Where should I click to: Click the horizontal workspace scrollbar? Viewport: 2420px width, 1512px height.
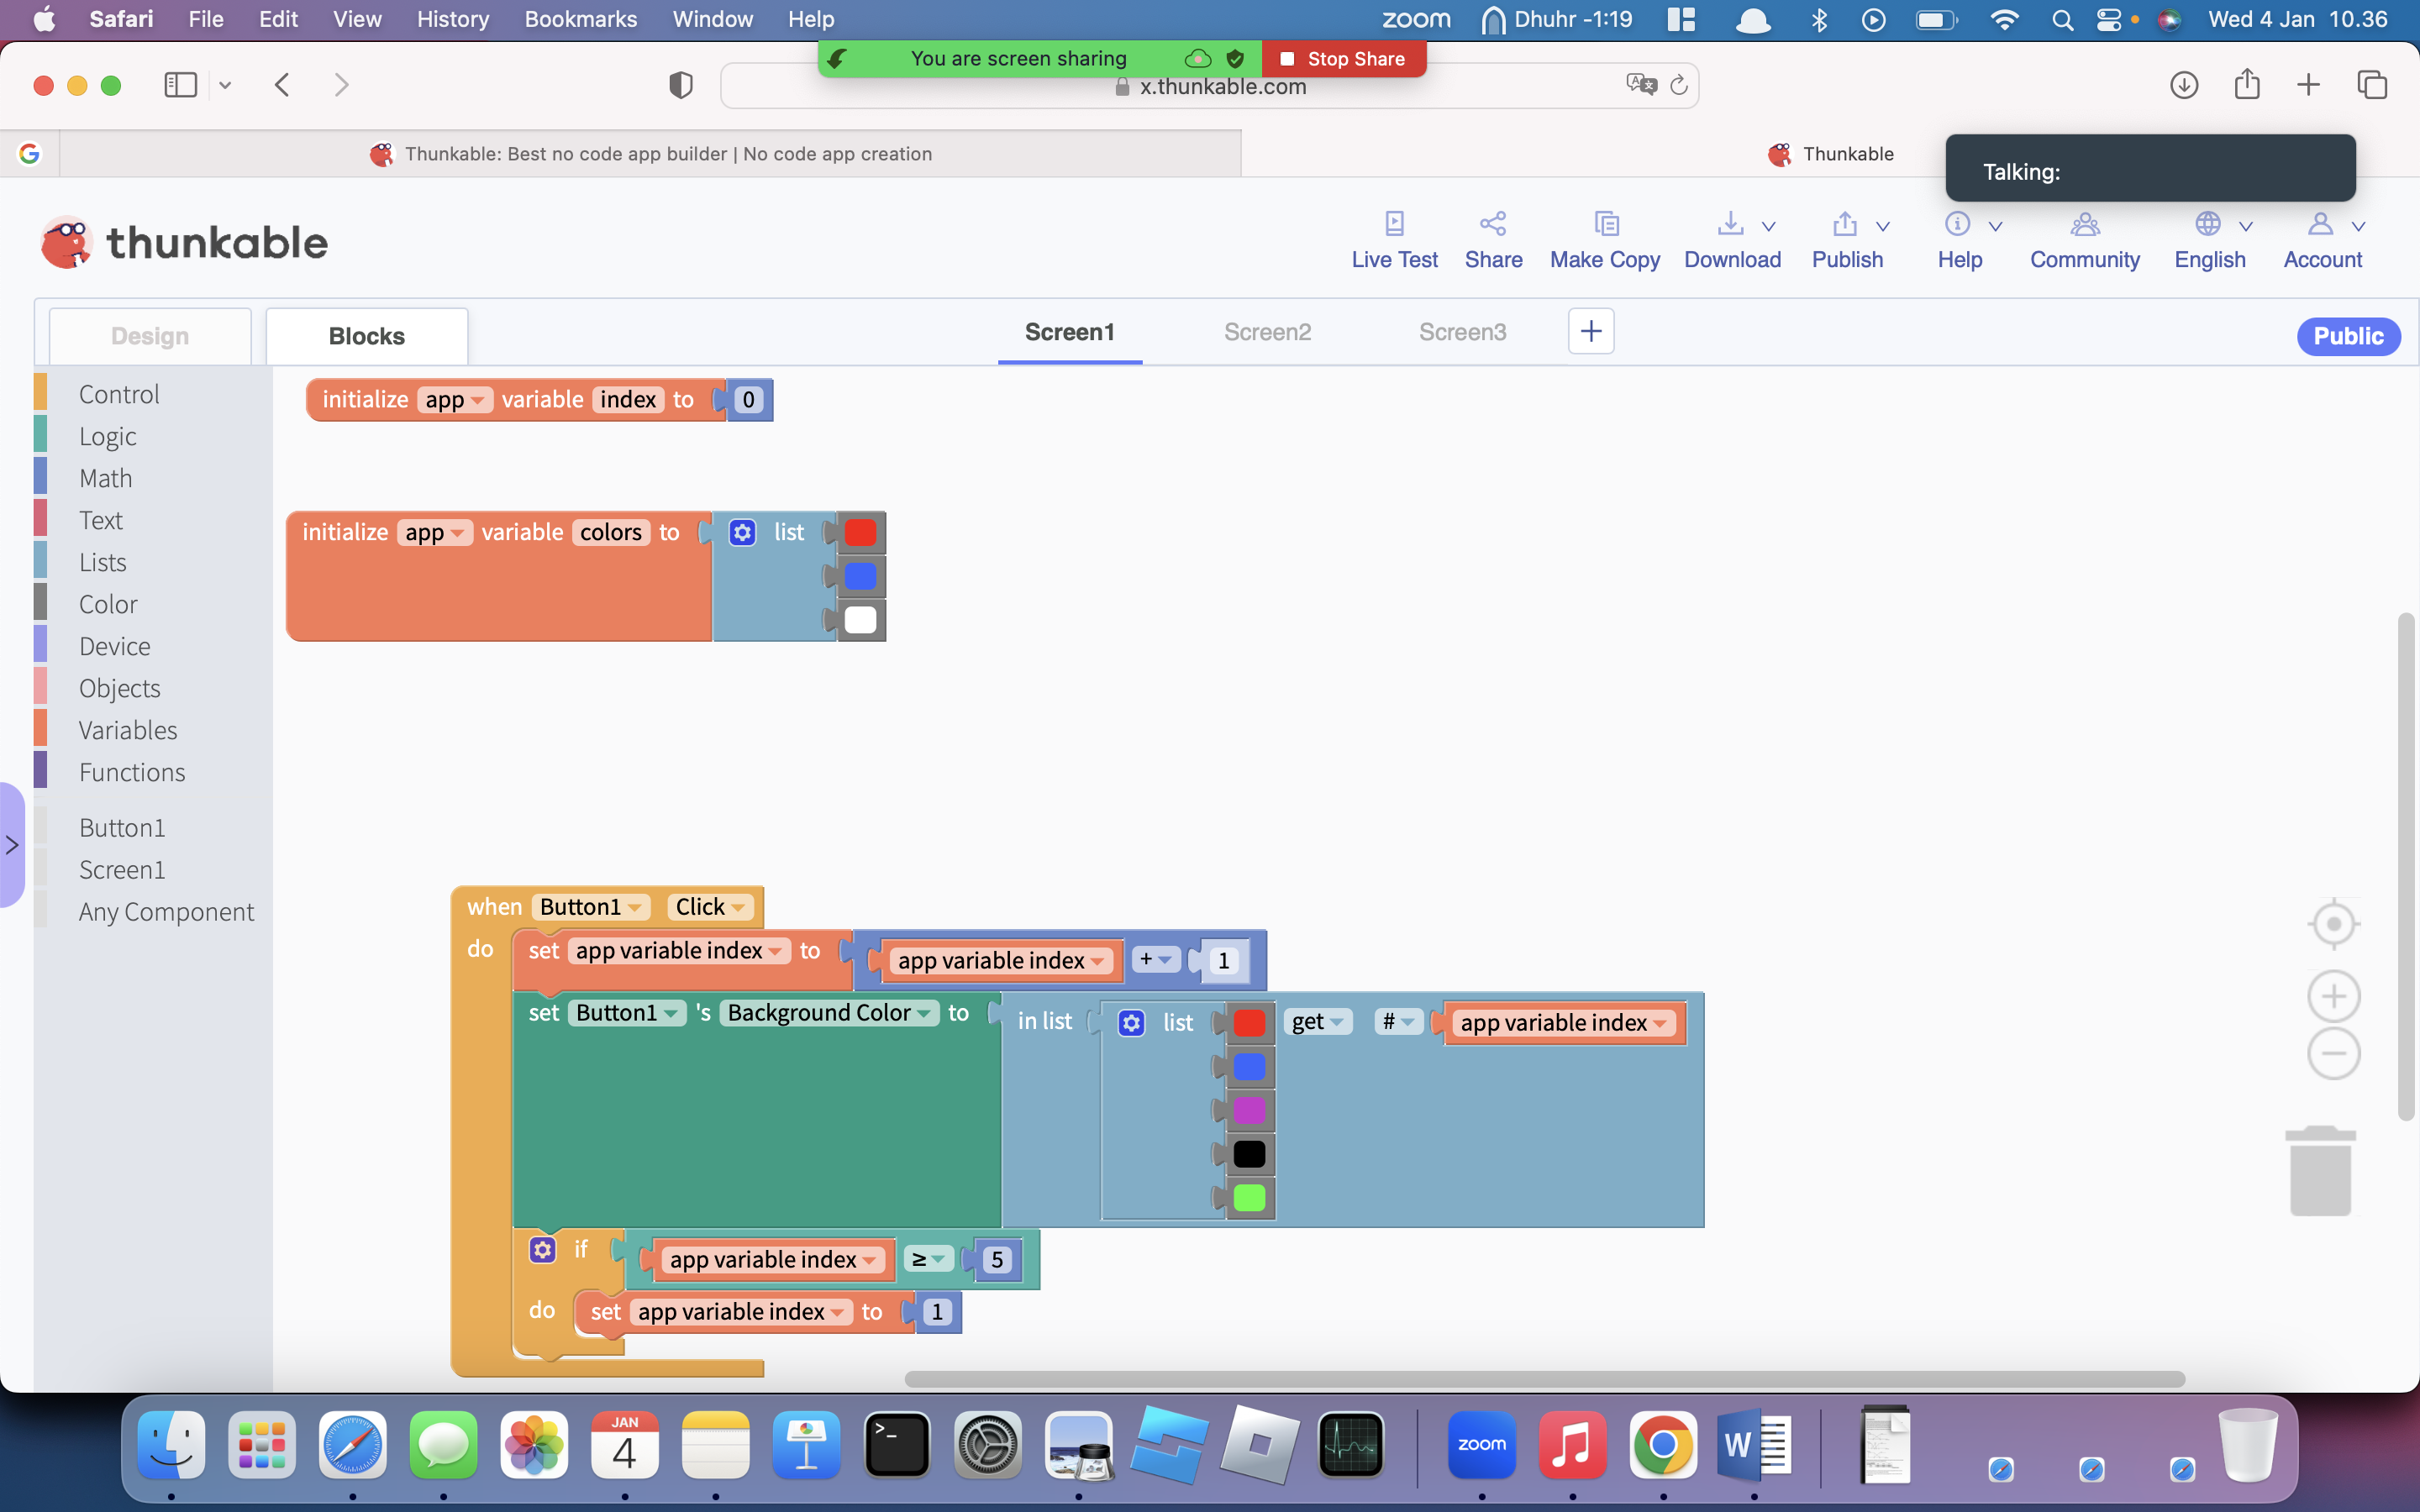click(1544, 1379)
